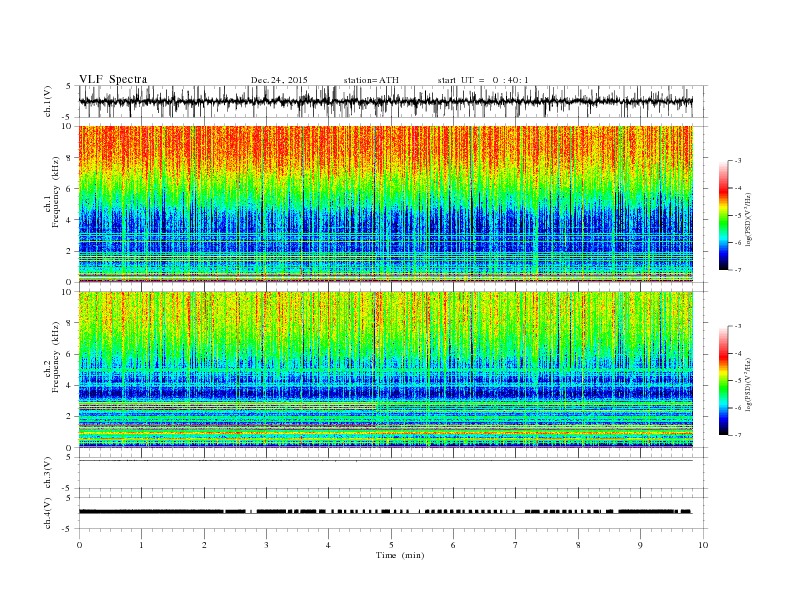Select the "ch.4(V)" axis label
This screenshot has height=612, width=792.
[48, 513]
